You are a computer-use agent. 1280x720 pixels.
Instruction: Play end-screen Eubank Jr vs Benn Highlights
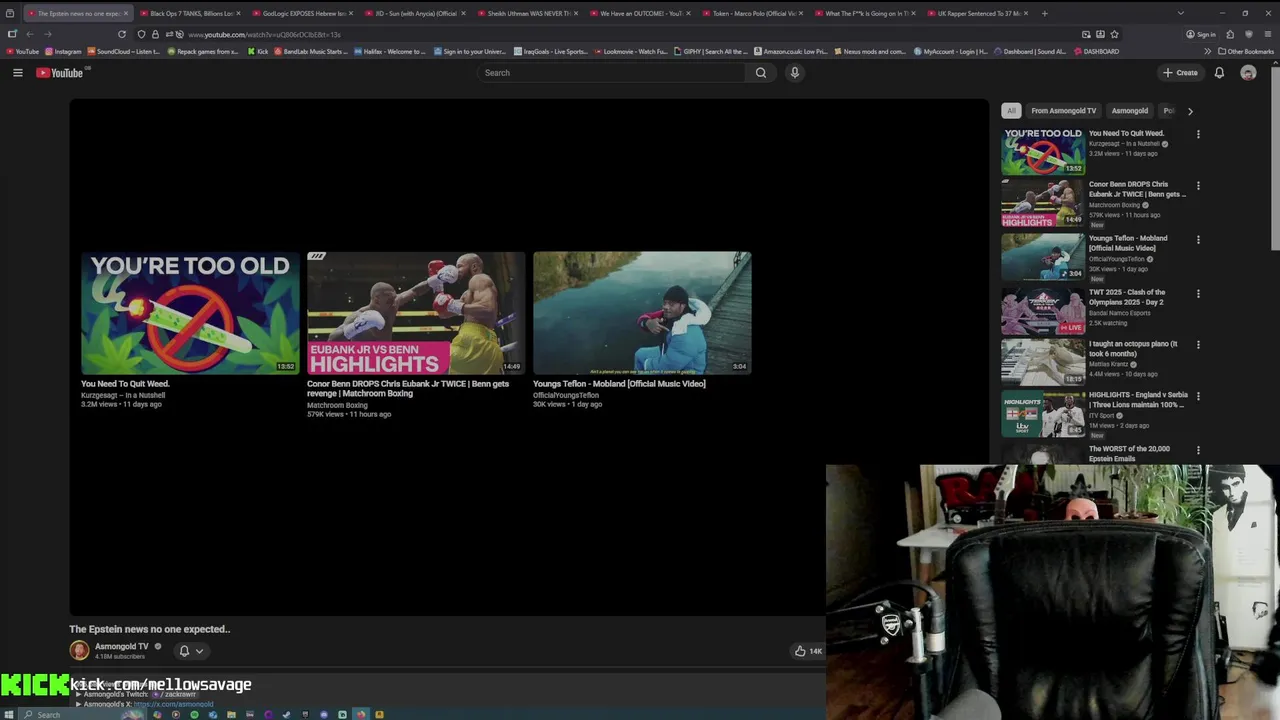click(x=416, y=313)
